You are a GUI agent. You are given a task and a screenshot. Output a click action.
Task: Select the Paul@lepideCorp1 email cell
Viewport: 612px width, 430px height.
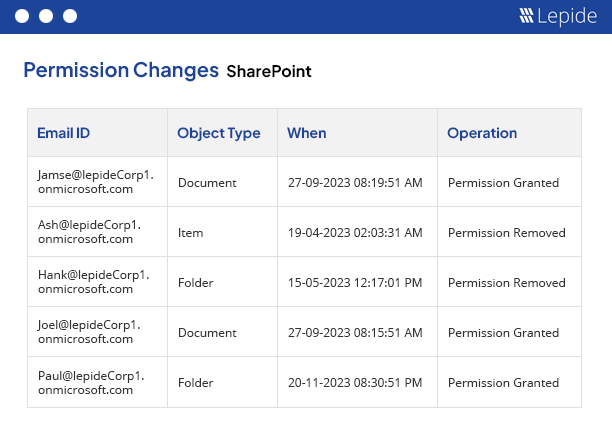[x=90, y=382]
